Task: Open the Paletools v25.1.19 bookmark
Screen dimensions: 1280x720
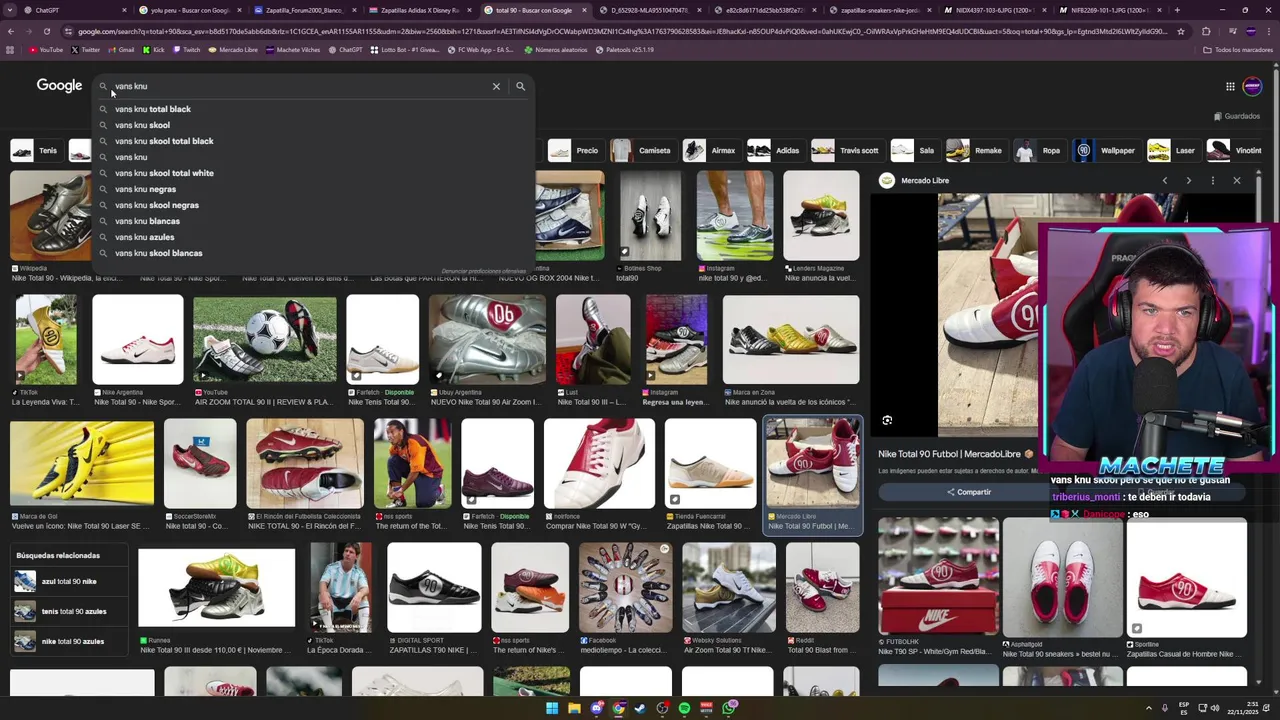Action: click(625, 49)
